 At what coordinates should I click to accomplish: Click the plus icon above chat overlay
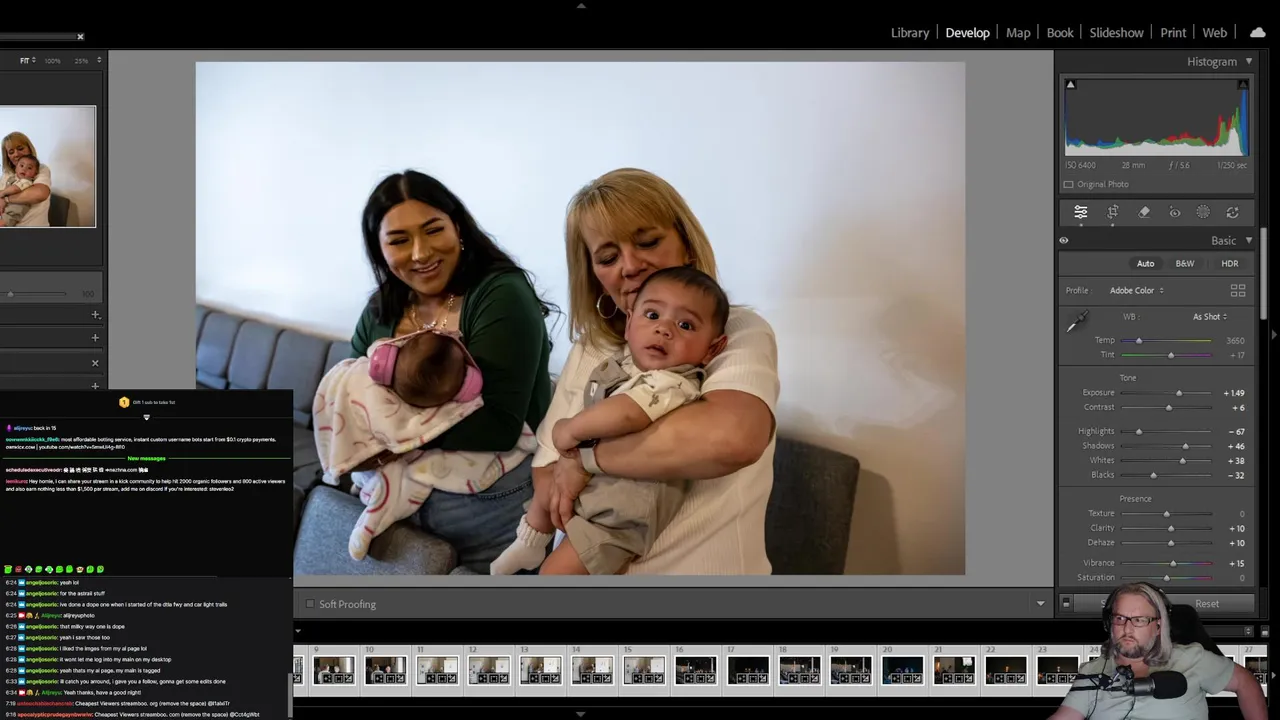[95, 386]
